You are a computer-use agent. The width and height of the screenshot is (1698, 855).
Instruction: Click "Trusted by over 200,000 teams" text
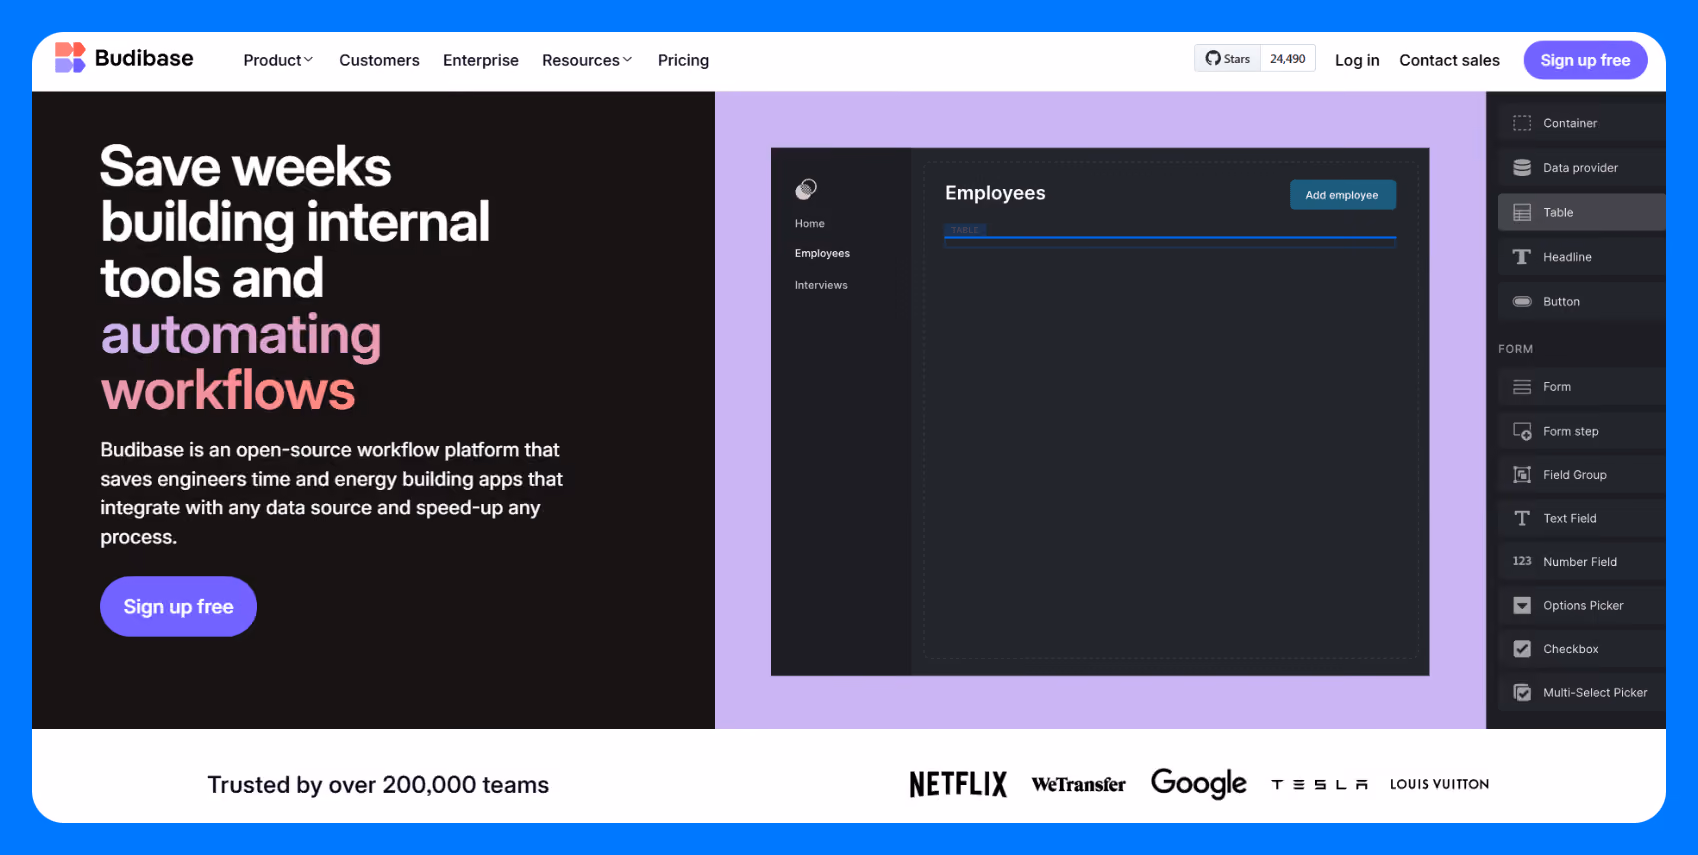tap(378, 785)
